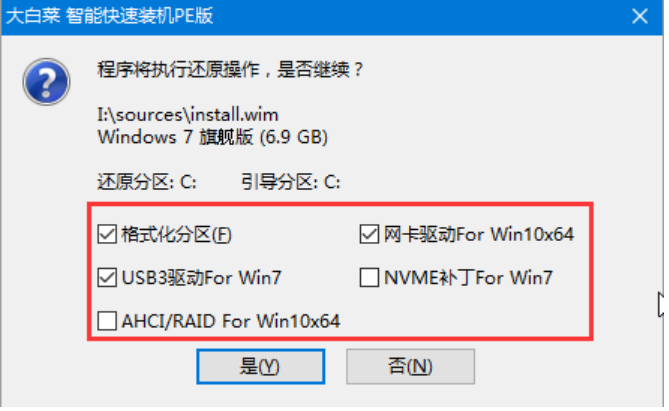This screenshot has width=669, height=411.
Task: Click the blue question mark icon
Action: [46, 82]
